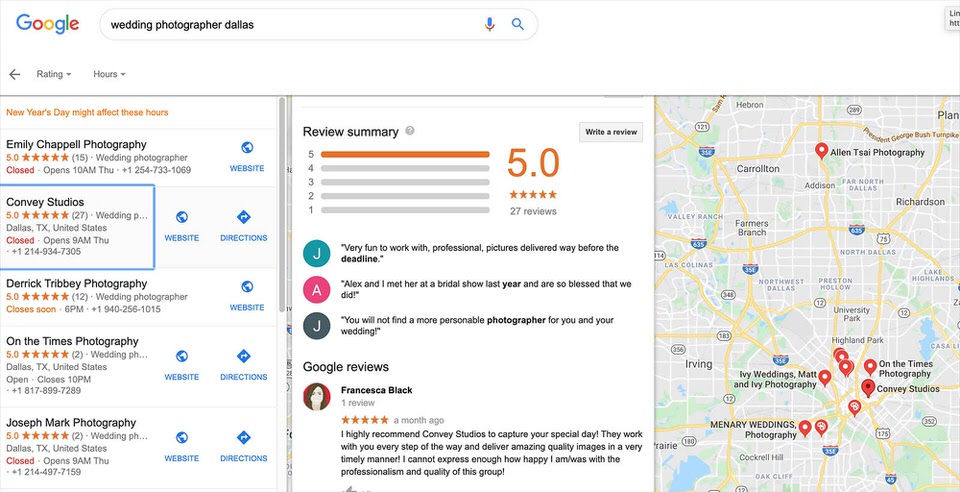Select Convey Studios listing title
960x492 pixels.
click(45, 202)
